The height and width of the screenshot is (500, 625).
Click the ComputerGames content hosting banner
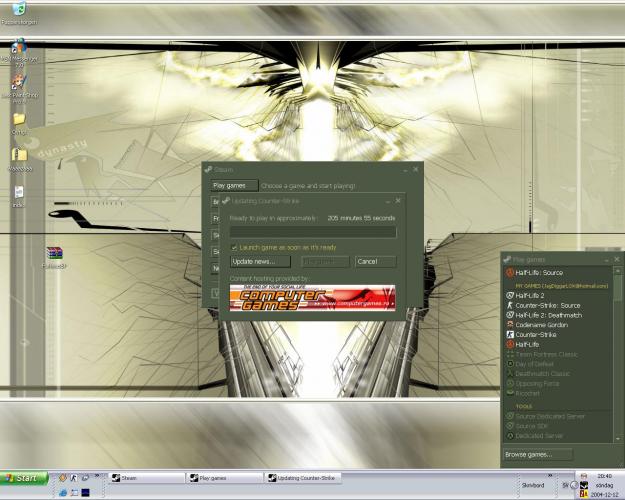[x=312, y=298]
